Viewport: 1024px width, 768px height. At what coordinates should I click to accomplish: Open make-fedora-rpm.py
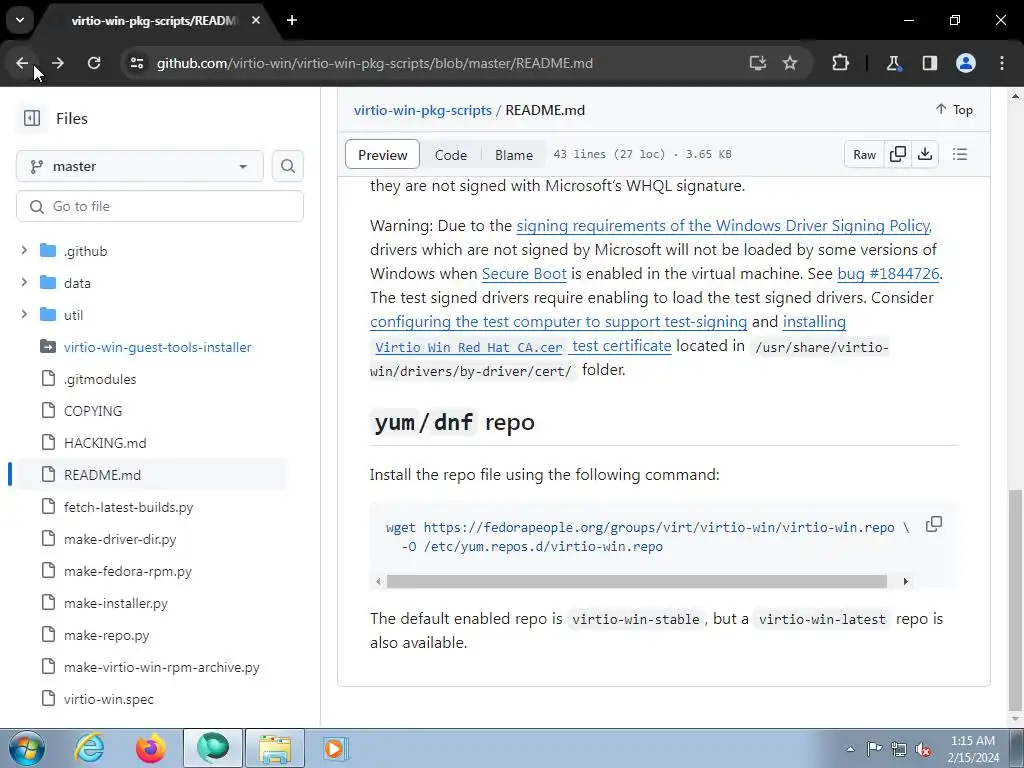pos(128,571)
